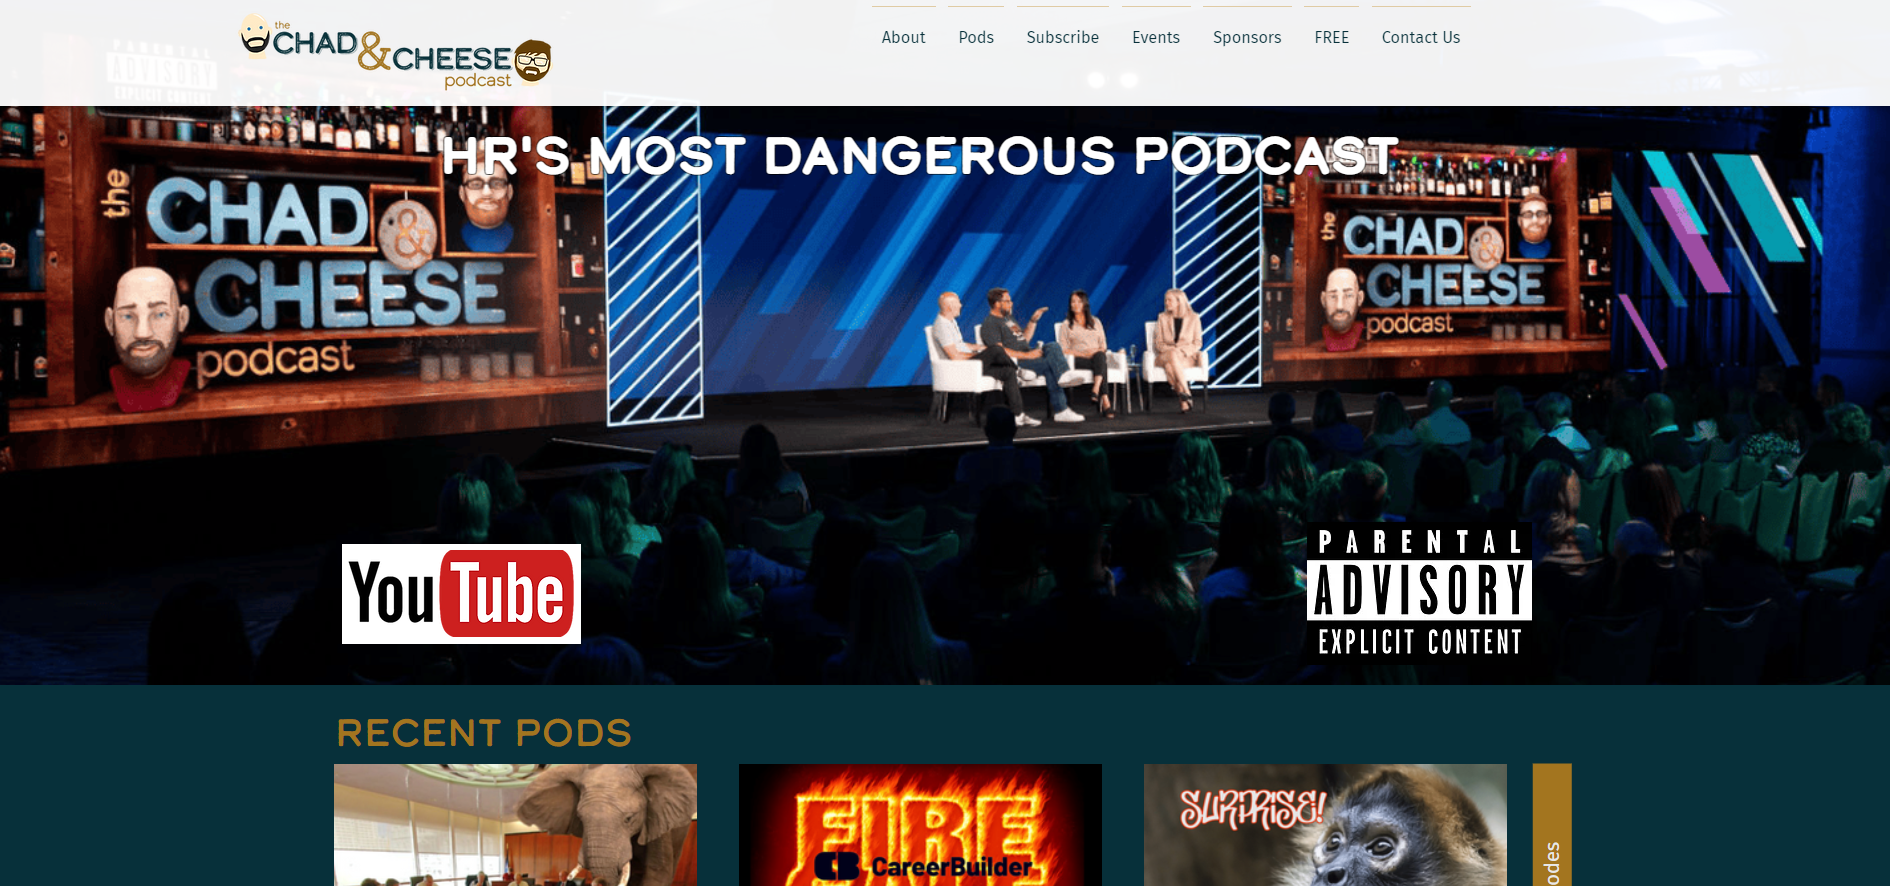This screenshot has width=1890, height=886.
Task: Click the RECENT PODS heading
Action: [484, 733]
